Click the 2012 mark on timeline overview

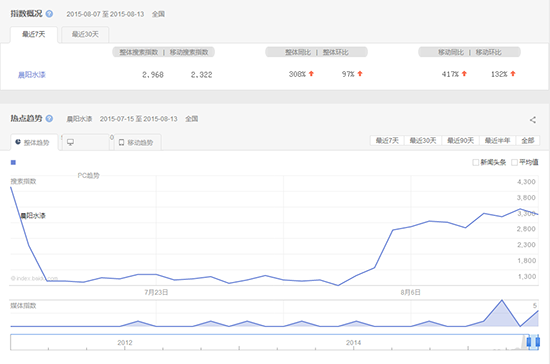(x=125, y=343)
